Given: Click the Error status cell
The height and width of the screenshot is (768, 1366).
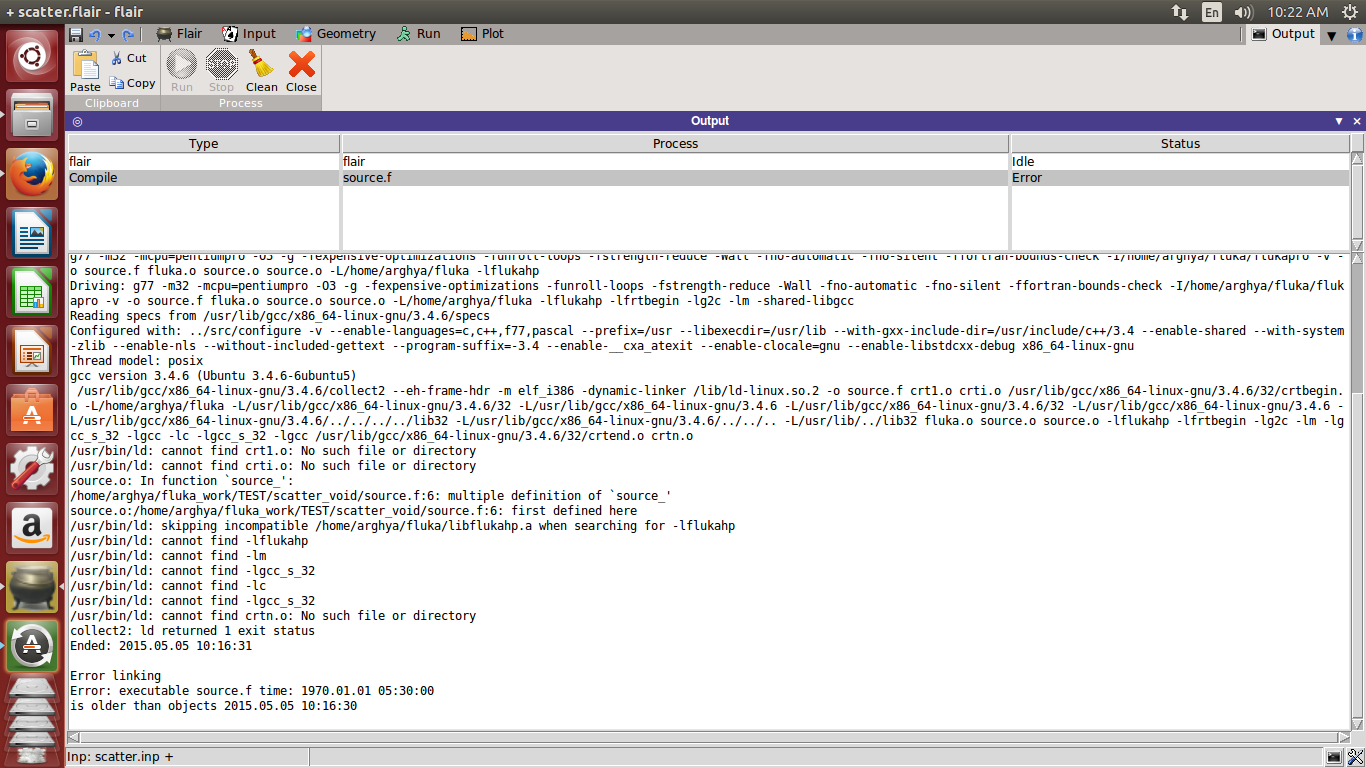Looking at the screenshot, I should (x=1180, y=178).
